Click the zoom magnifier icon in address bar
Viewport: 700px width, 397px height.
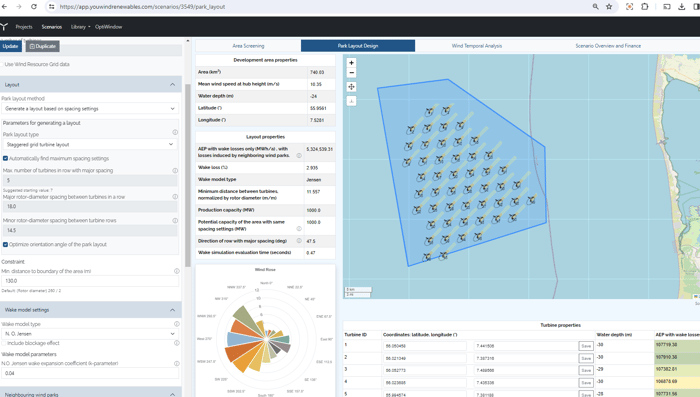(596, 7)
